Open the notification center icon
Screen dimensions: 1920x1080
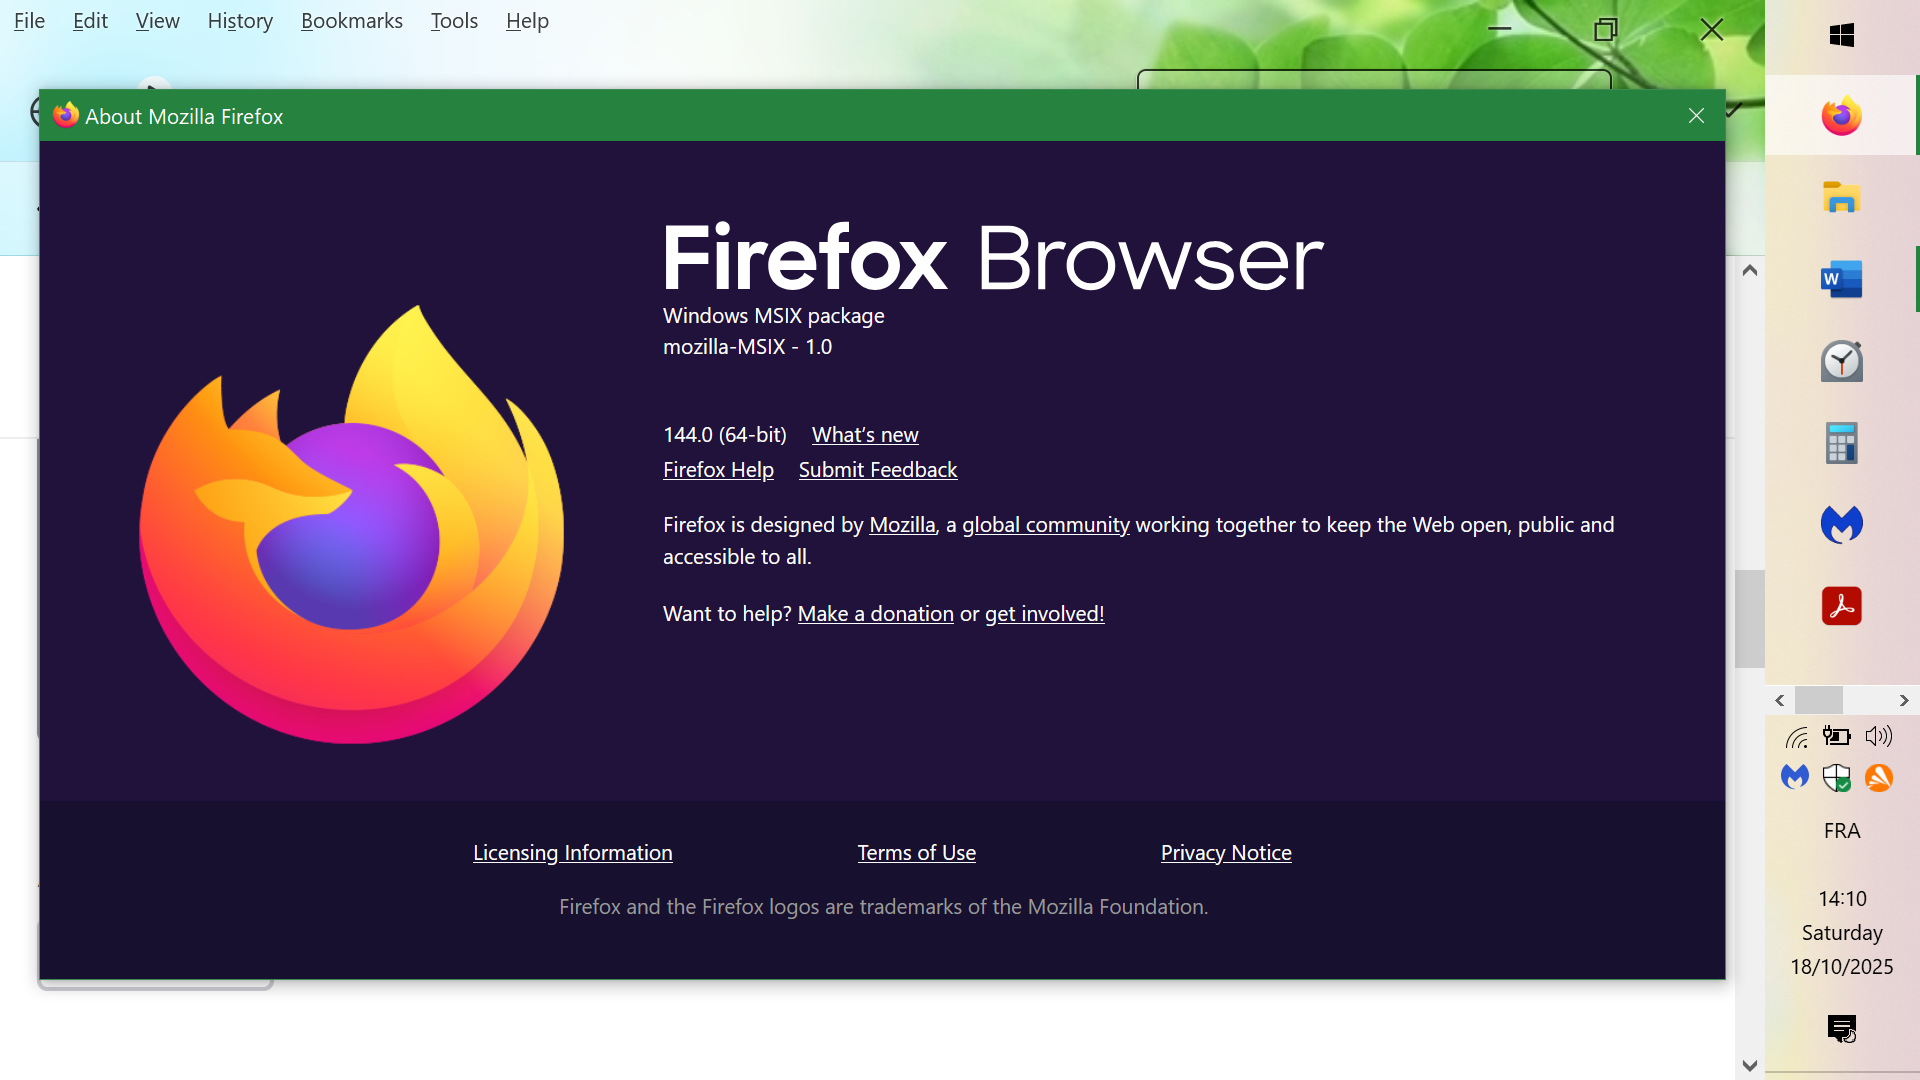click(1841, 1028)
